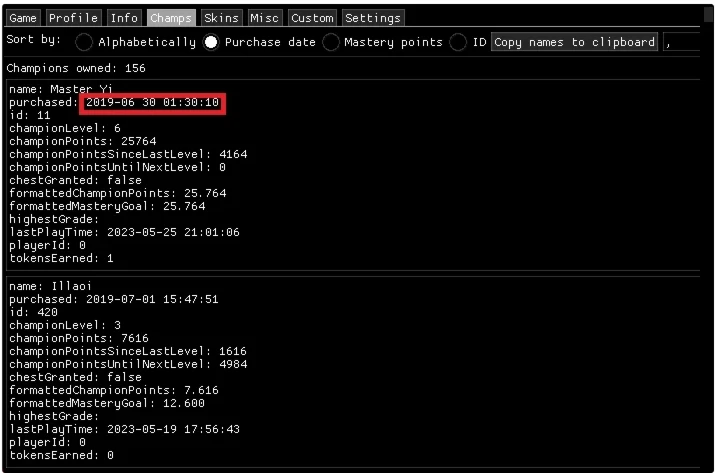Switch to the Custom tab
Viewport: 715px width, 473px height.
[x=312, y=18]
